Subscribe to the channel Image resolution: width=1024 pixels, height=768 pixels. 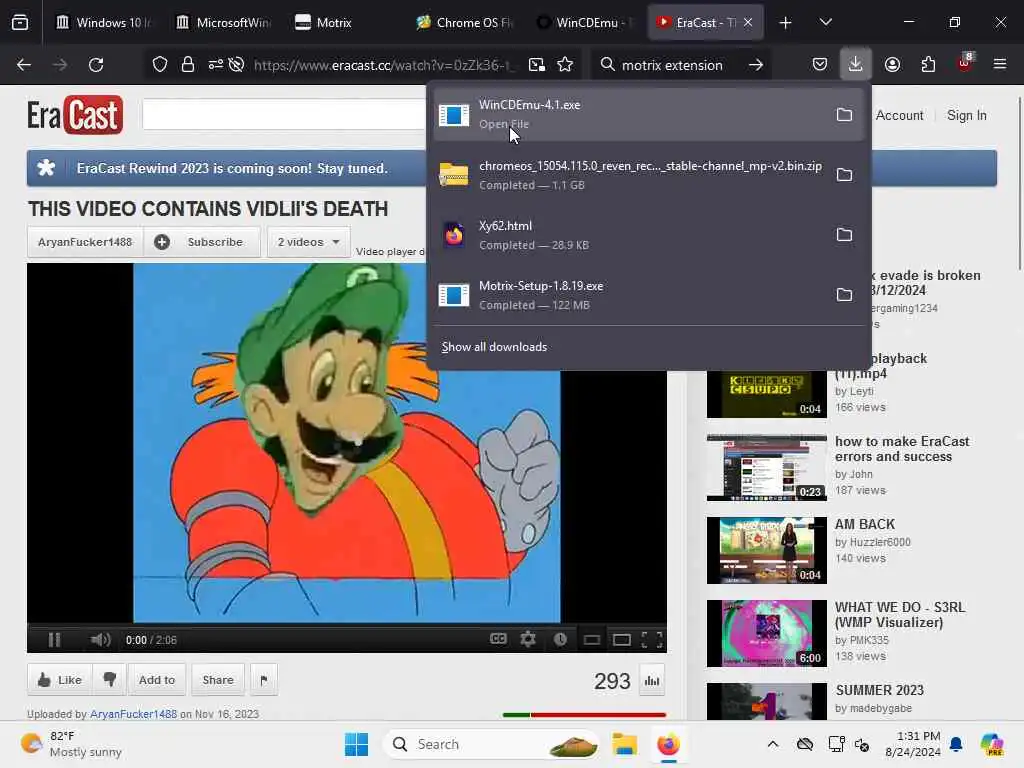pos(202,242)
